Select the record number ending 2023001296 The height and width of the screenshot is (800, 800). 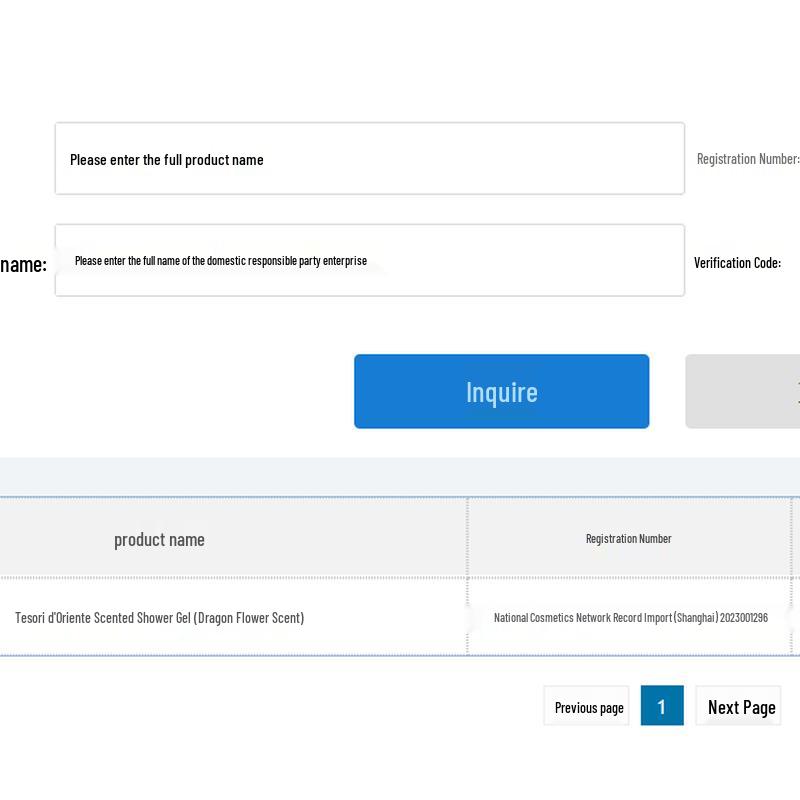pos(630,618)
